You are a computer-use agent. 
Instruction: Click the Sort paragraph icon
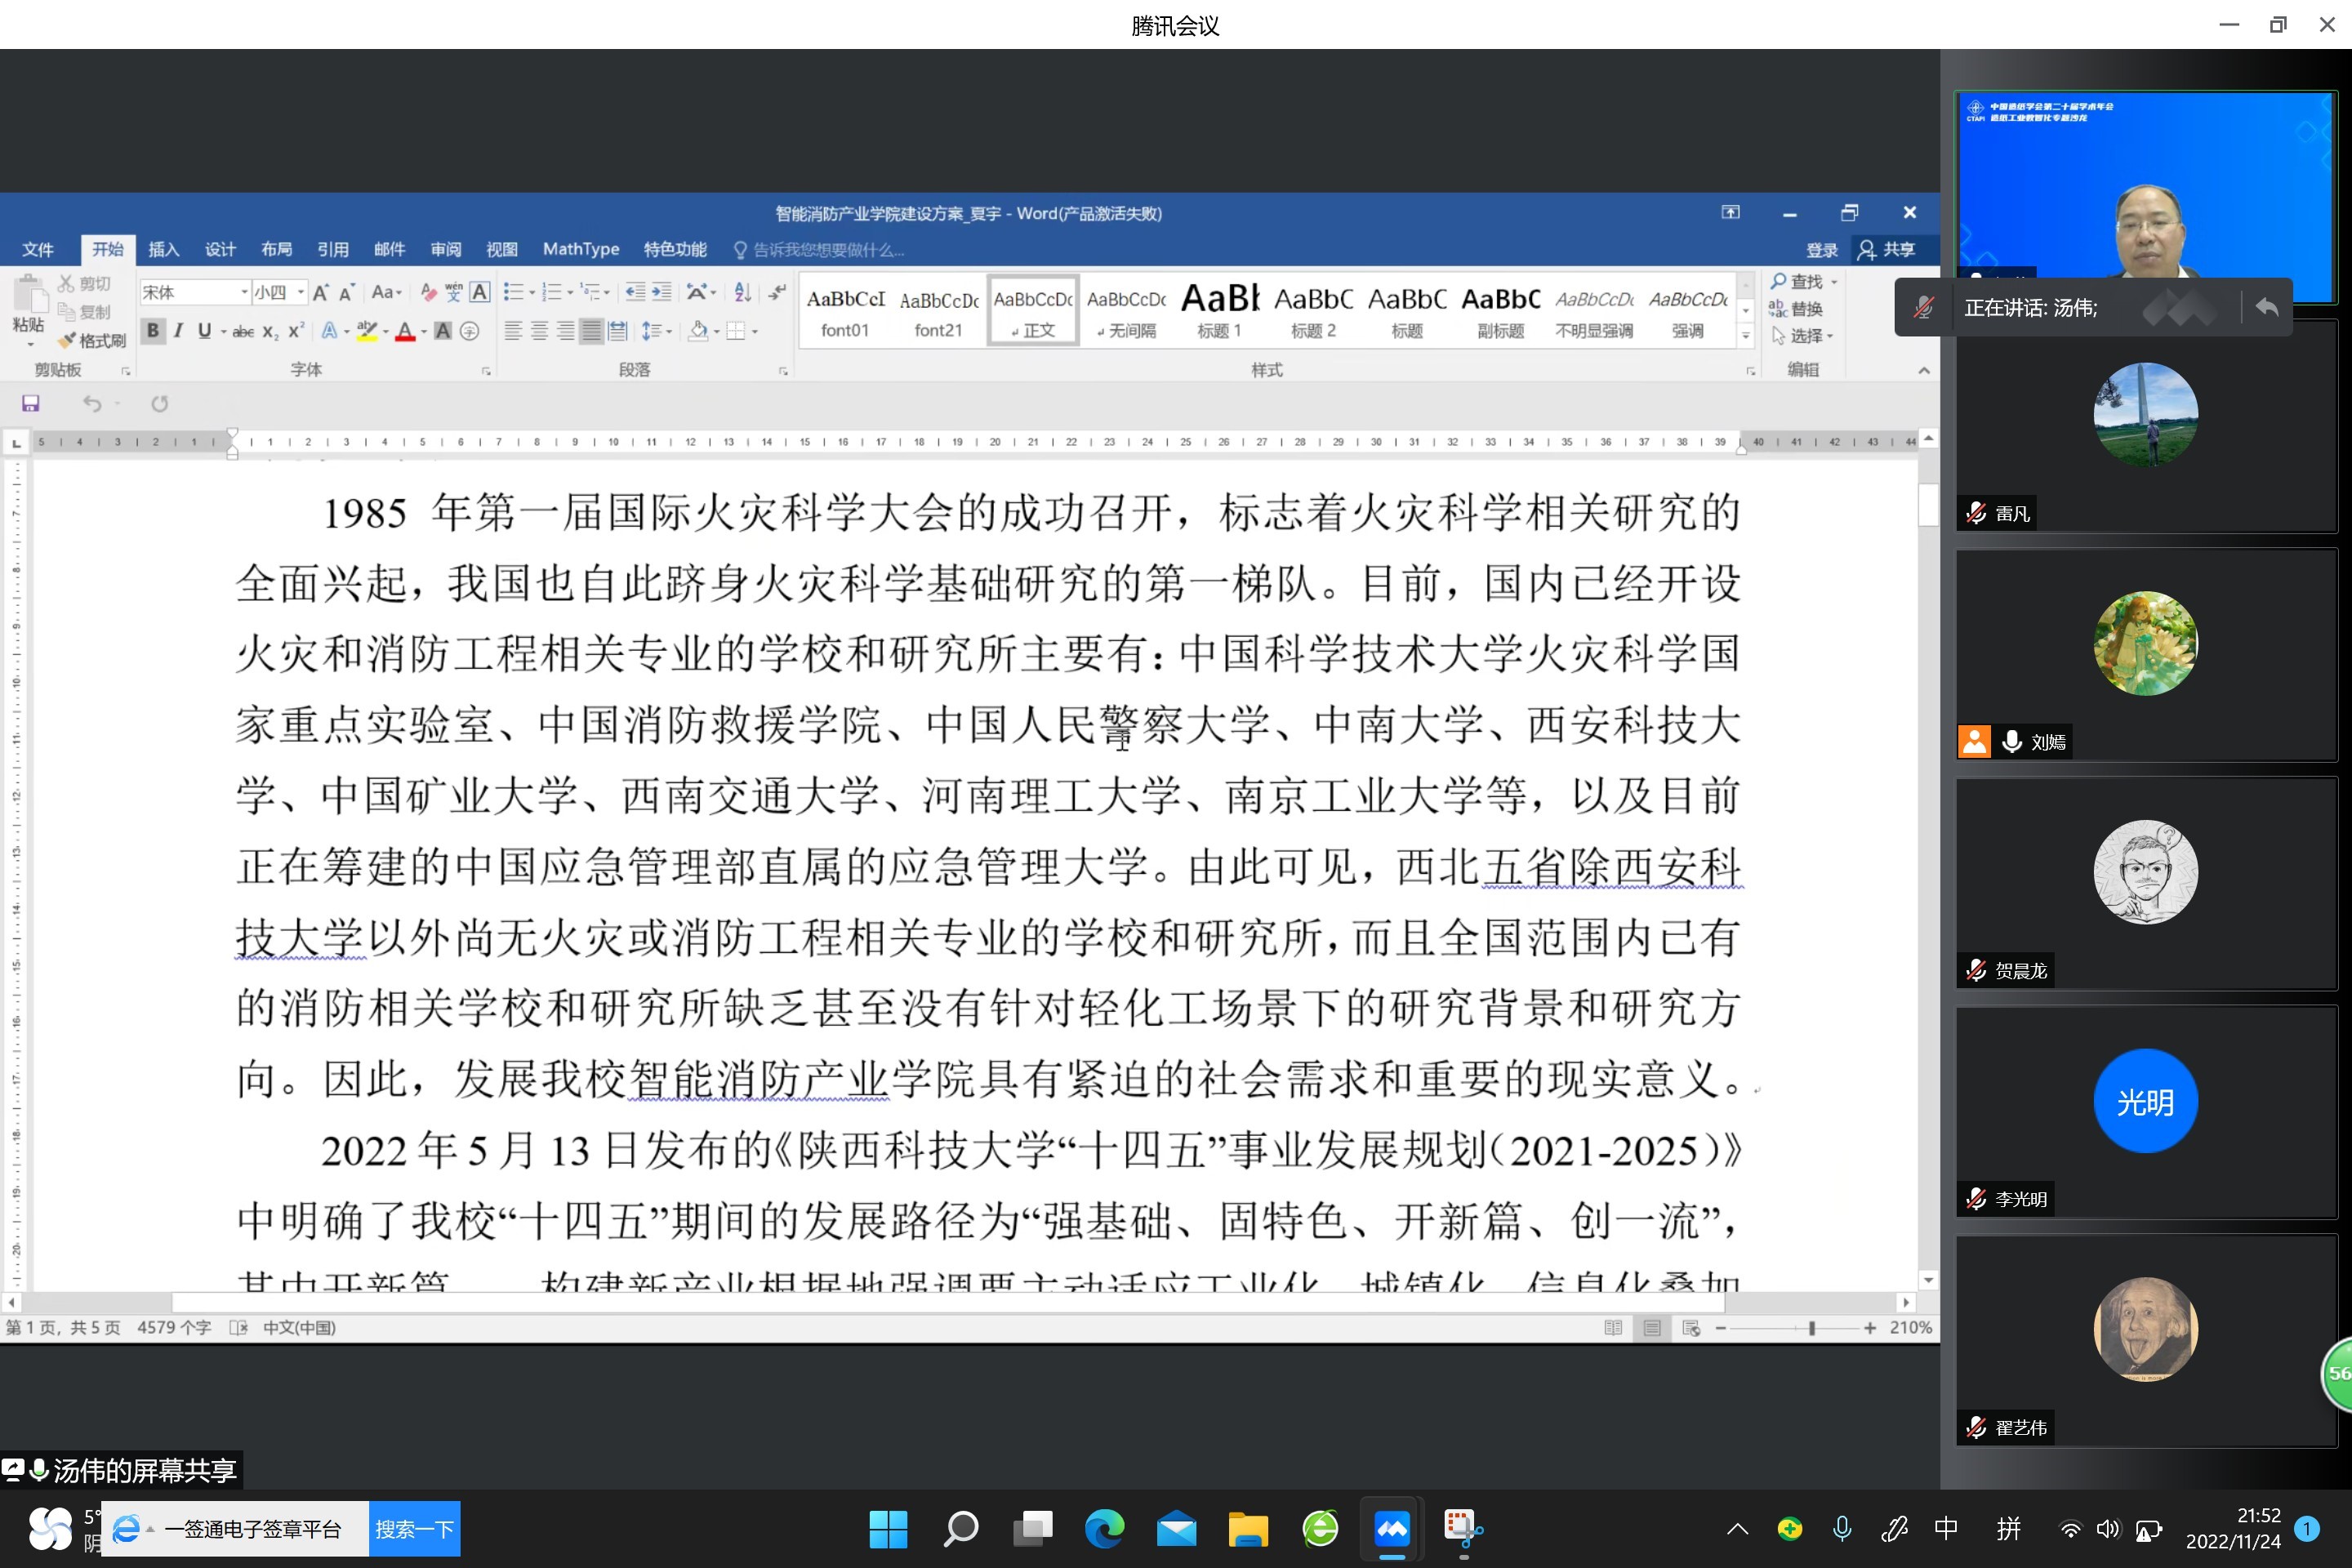coord(742,292)
